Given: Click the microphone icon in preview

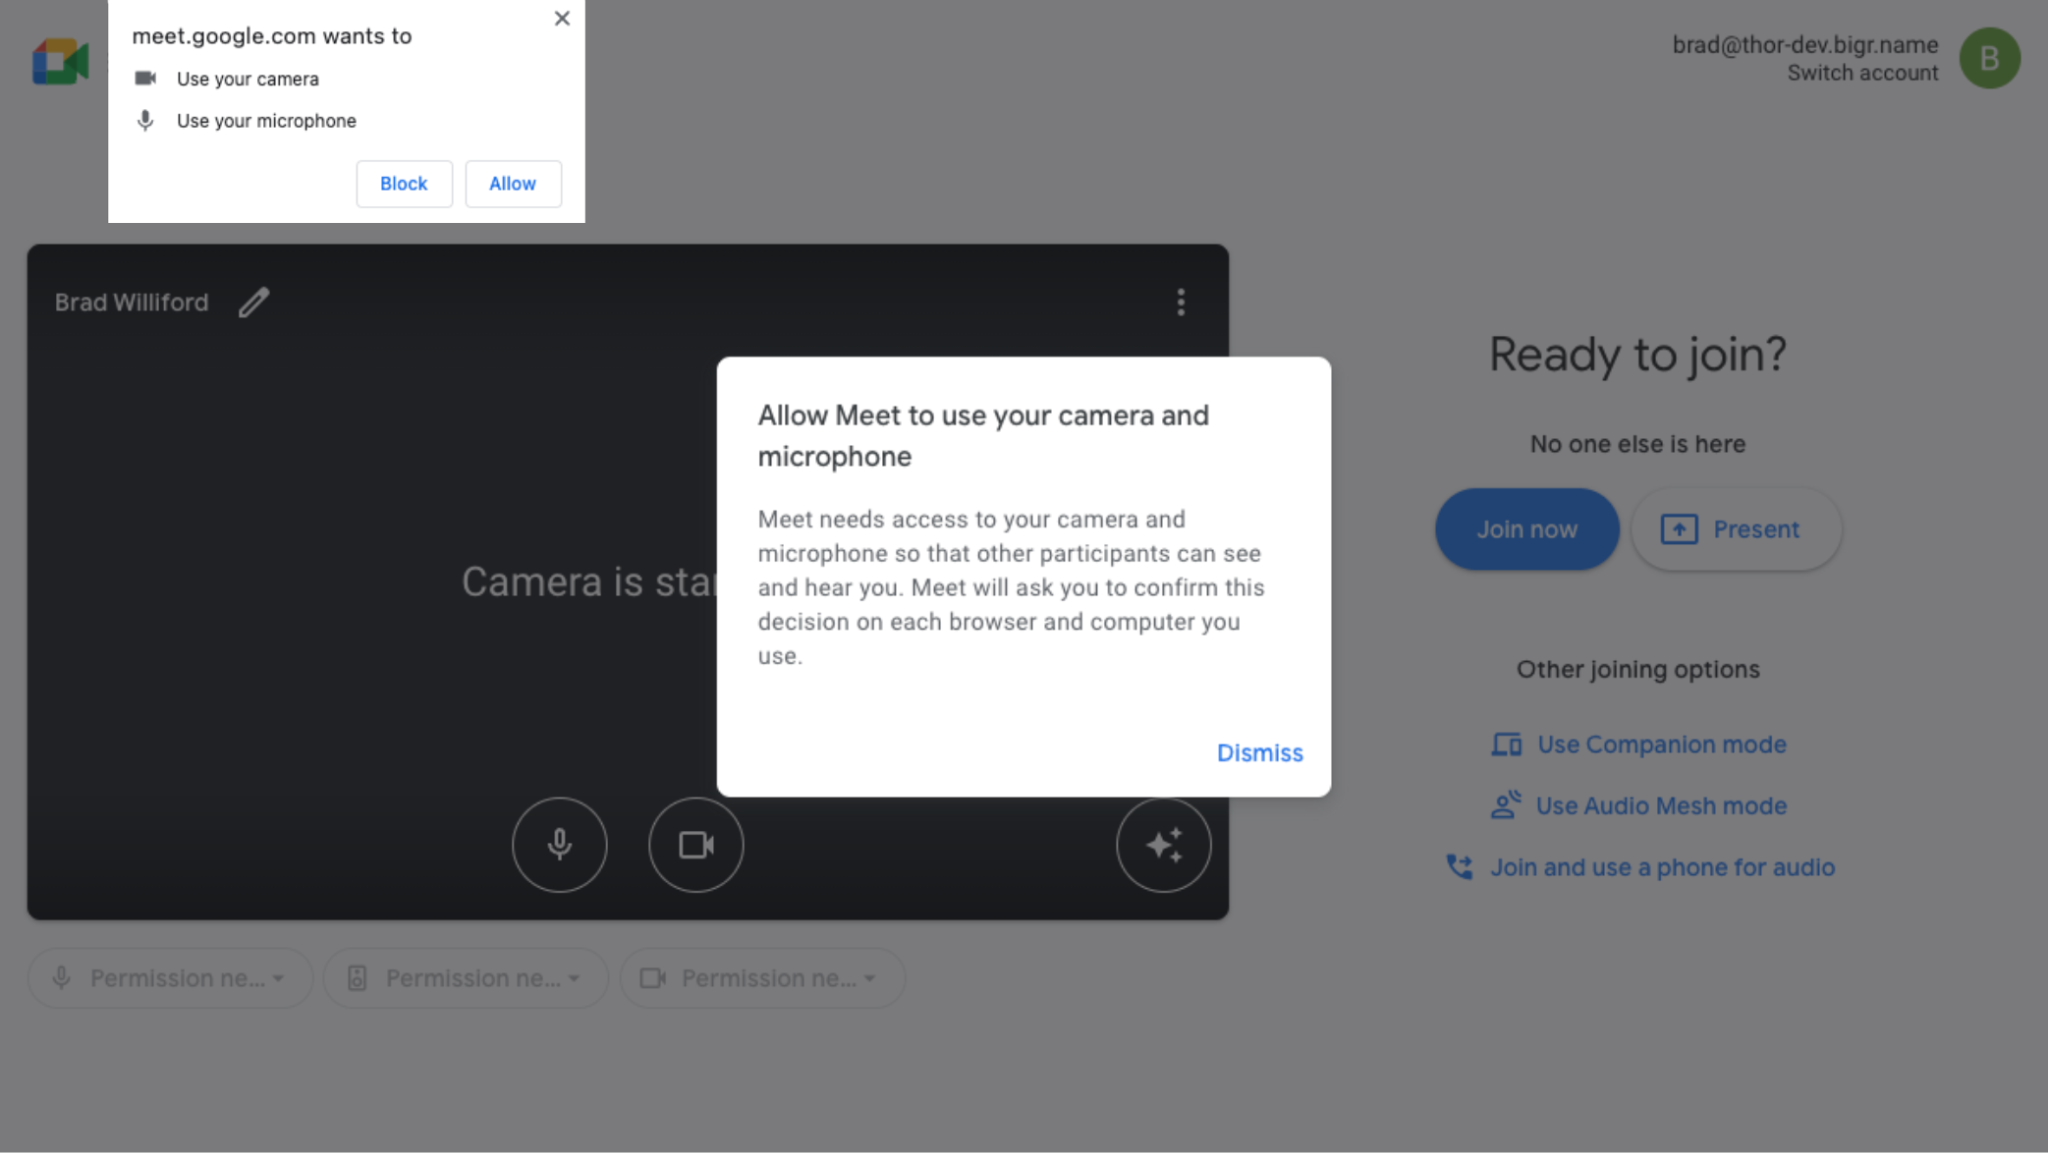Looking at the screenshot, I should click(558, 844).
